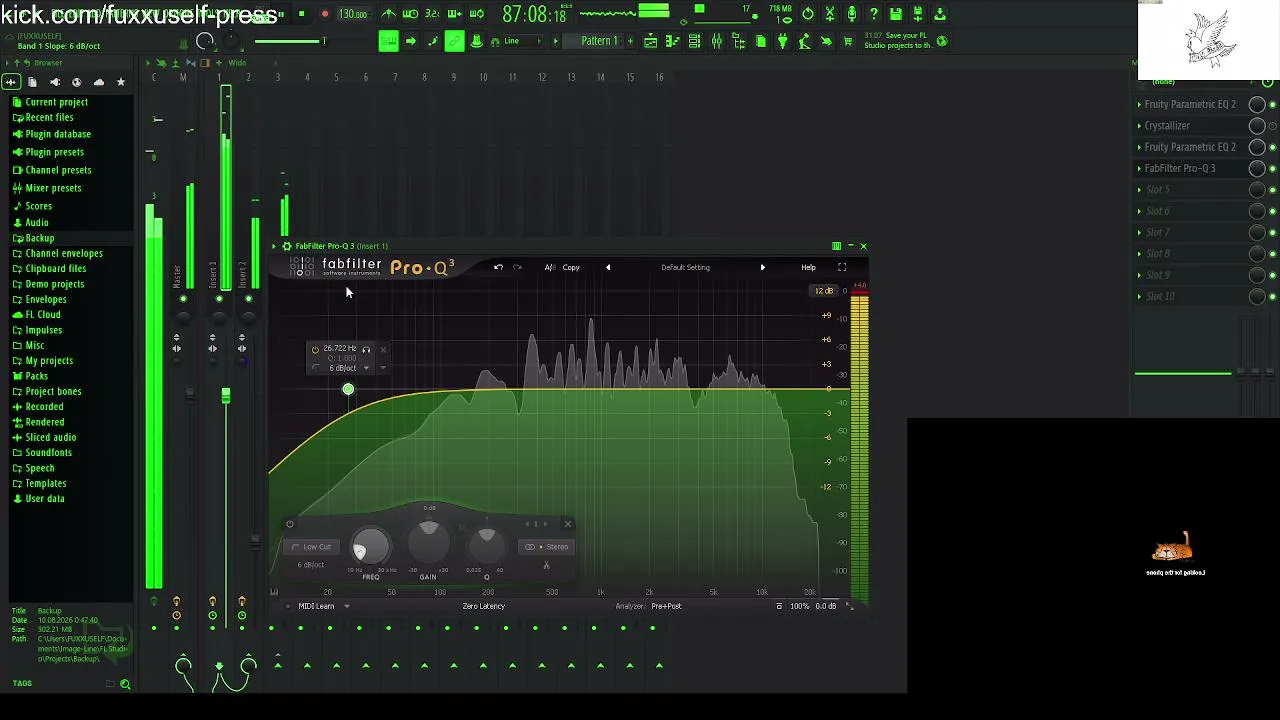Click the undo arrow in Pro-Q 3

point(498,267)
